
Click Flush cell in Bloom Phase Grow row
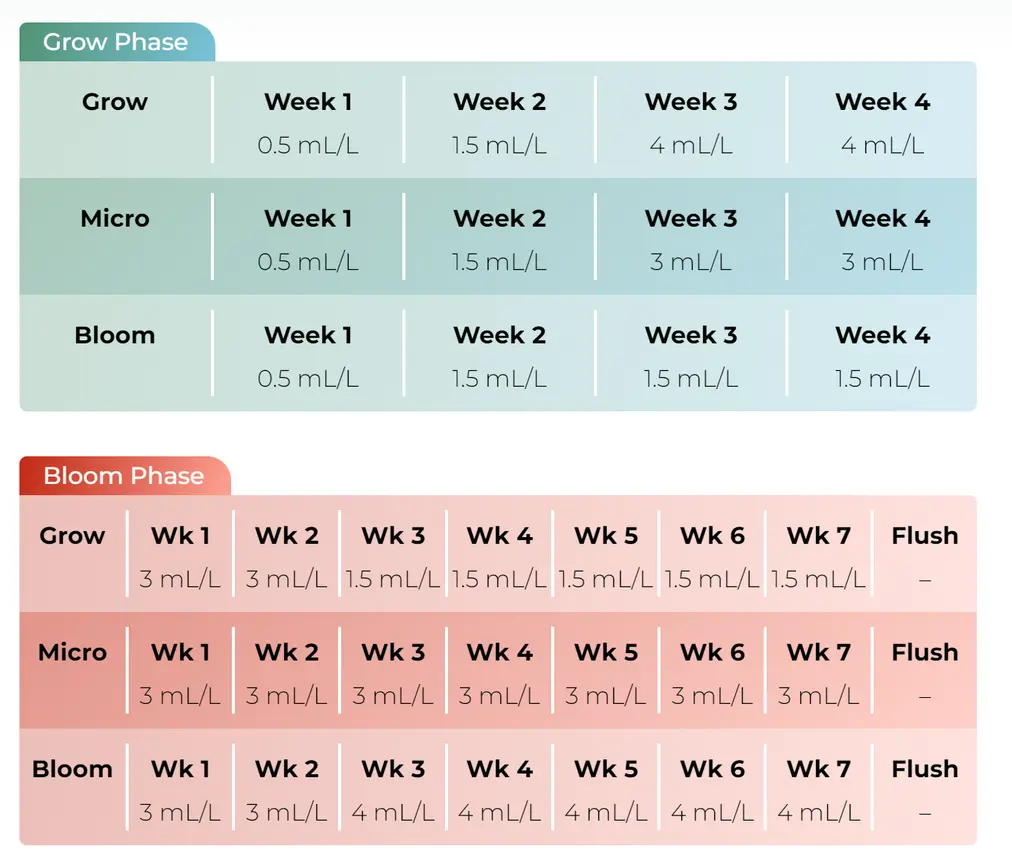[x=924, y=556]
